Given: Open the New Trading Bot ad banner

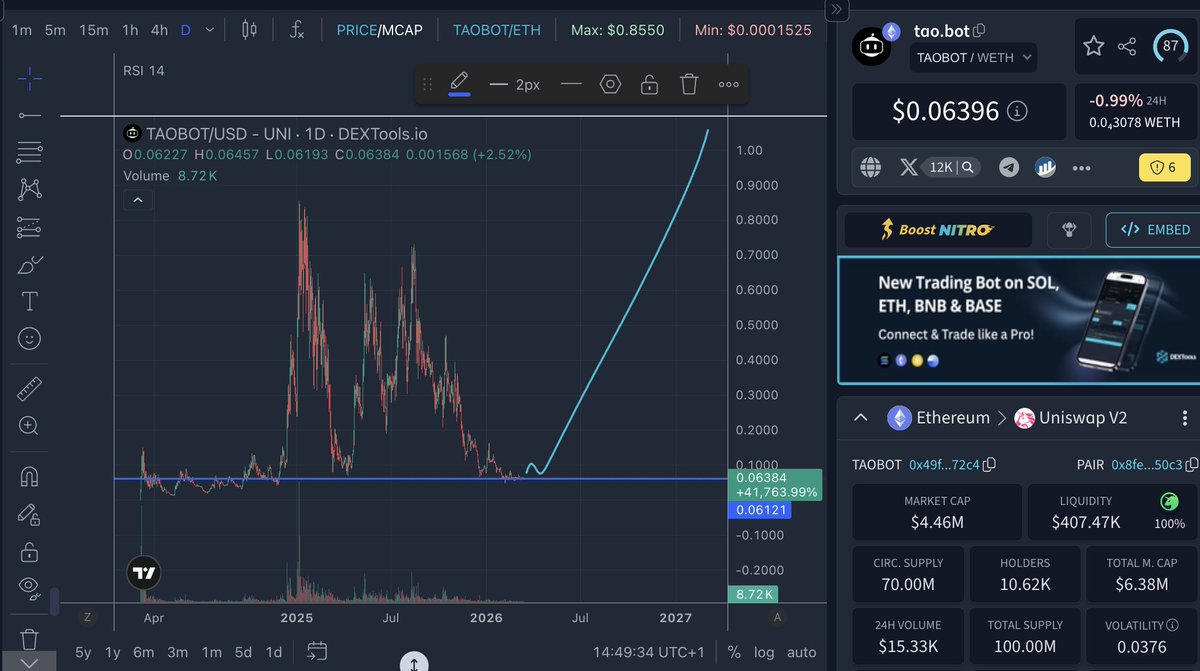Looking at the screenshot, I should (1018, 320).
